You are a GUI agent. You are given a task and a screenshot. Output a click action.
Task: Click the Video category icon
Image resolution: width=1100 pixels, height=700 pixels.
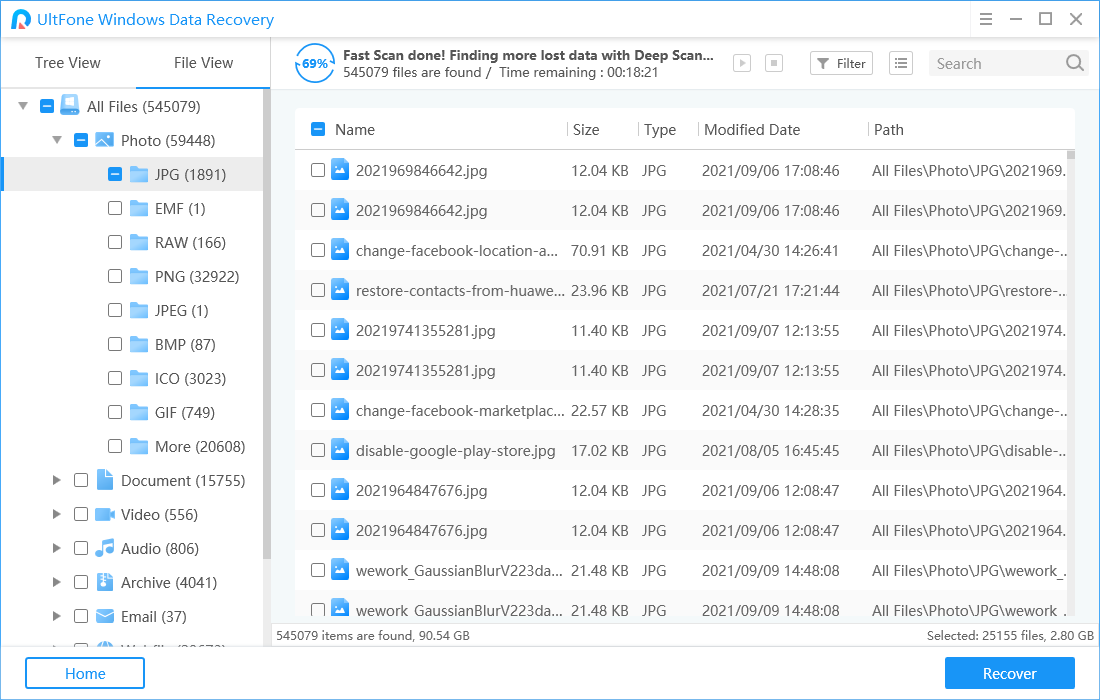(105, 514)
